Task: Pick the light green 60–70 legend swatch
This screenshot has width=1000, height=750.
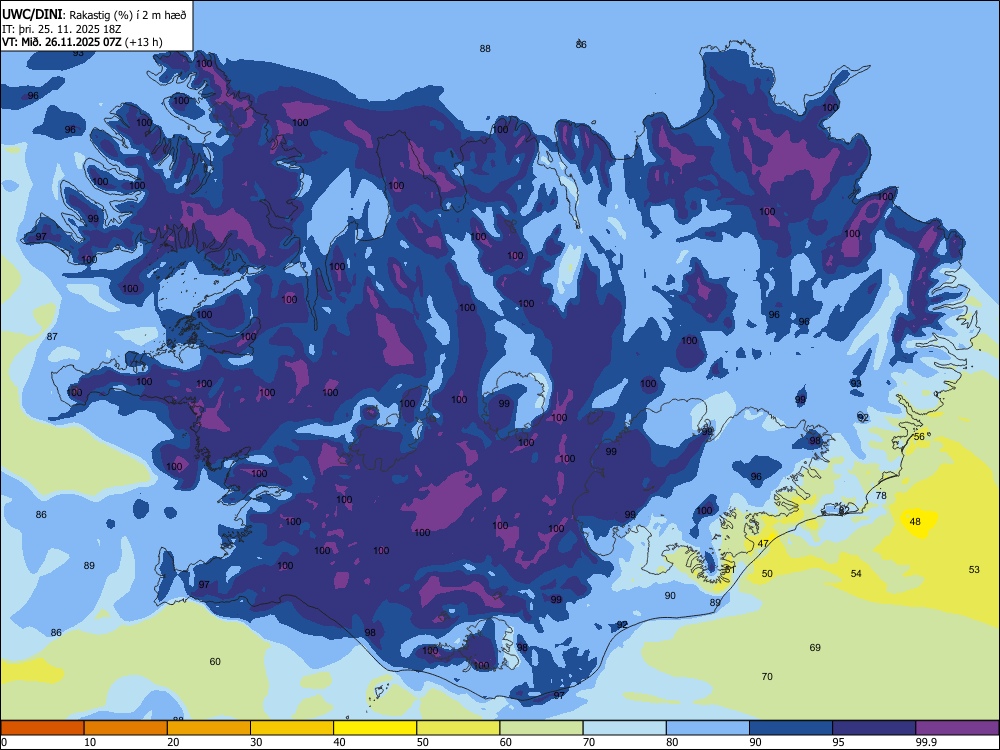Action: 541,728
